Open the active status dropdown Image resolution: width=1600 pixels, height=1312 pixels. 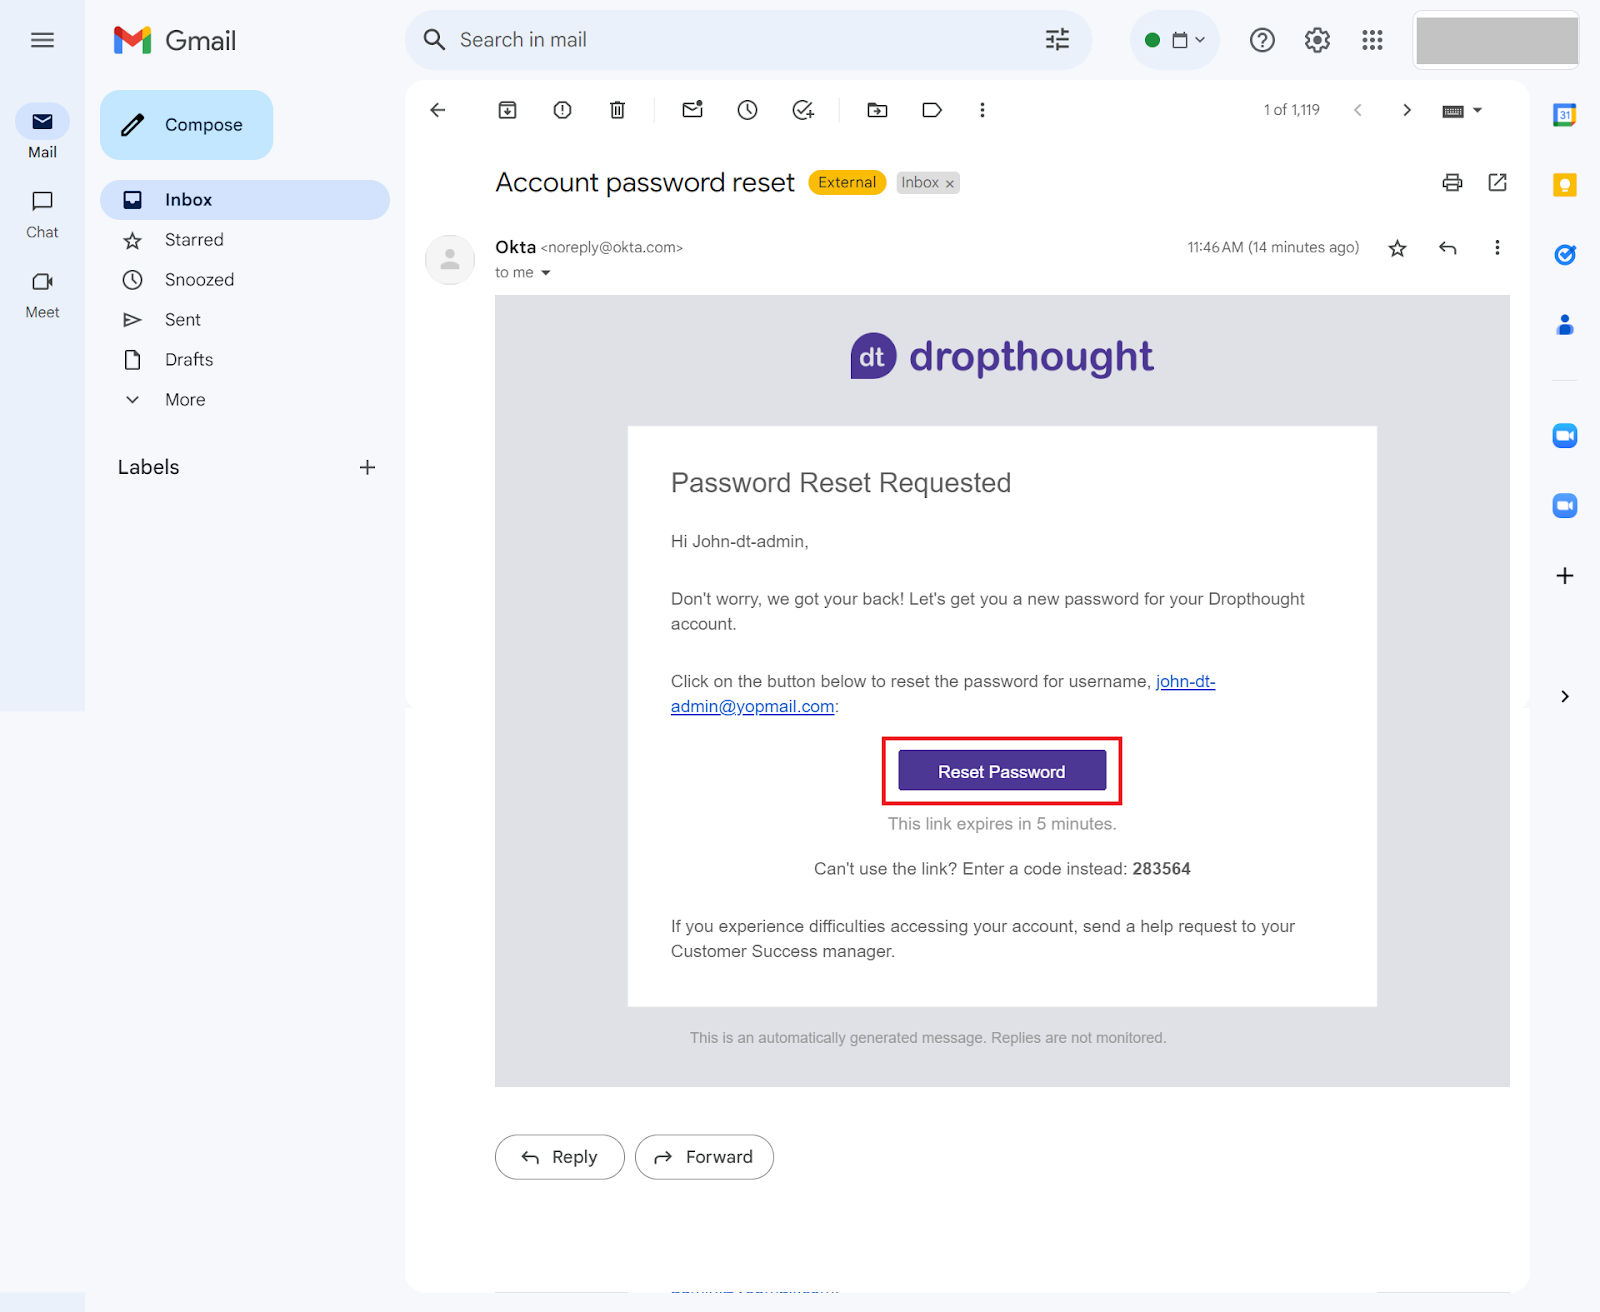pyautogui.click(x=1175, y=40)
